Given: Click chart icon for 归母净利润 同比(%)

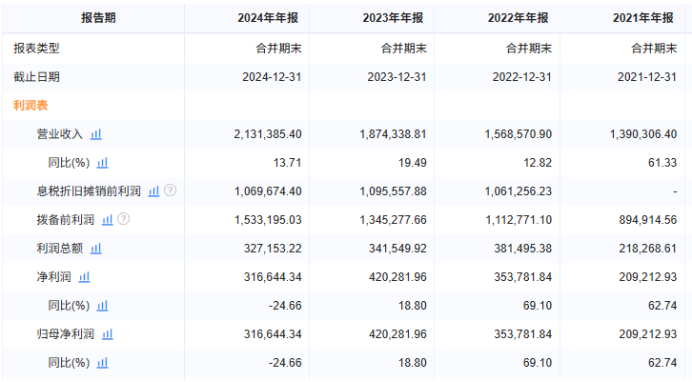Looking at the screenshot, I should coord(102,363).
